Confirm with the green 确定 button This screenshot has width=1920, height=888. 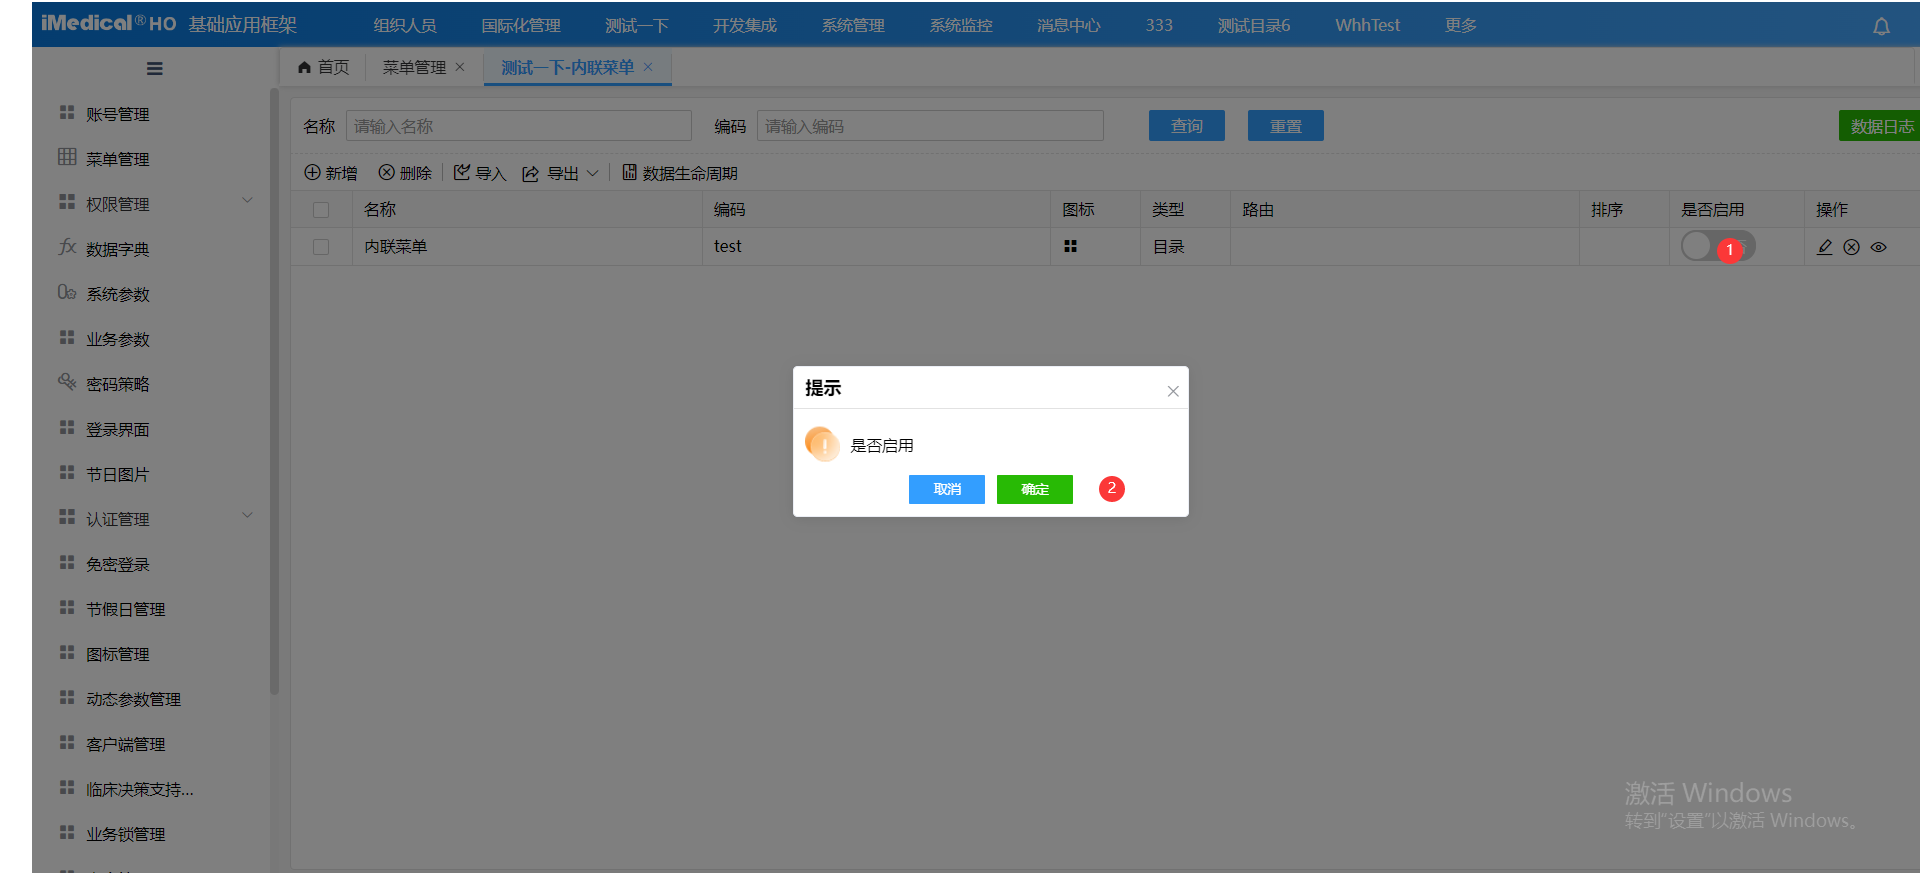pos(1034,489)
